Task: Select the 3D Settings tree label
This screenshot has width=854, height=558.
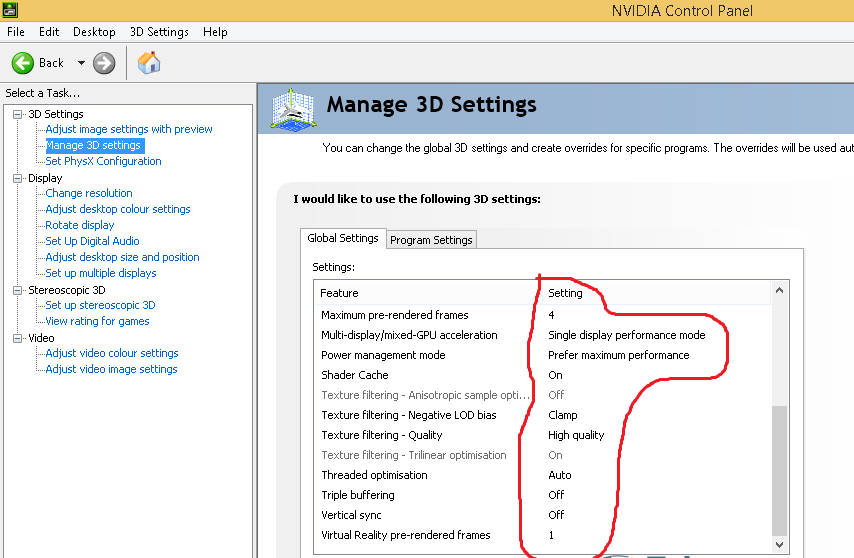Action: coord(56,114)
